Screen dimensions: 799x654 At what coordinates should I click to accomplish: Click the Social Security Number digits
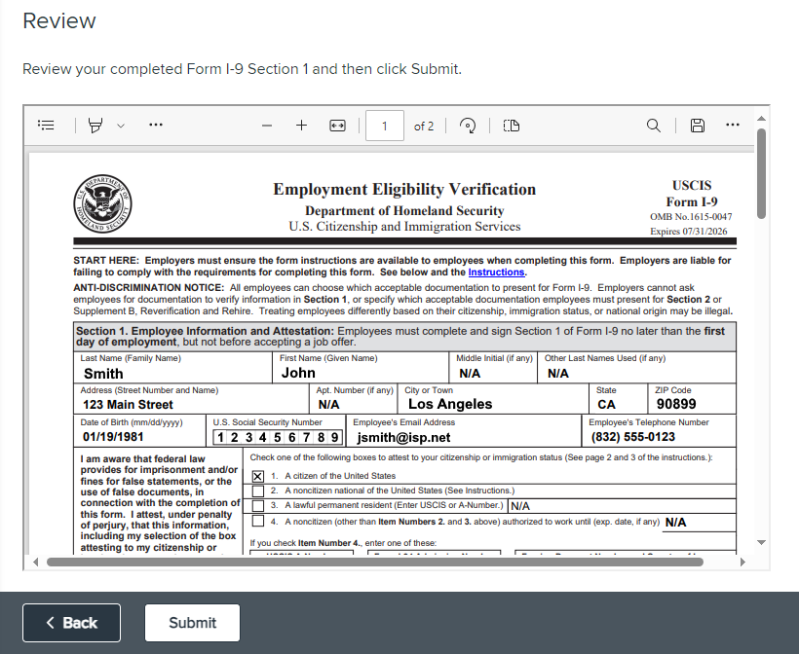[x=277, y=437]
